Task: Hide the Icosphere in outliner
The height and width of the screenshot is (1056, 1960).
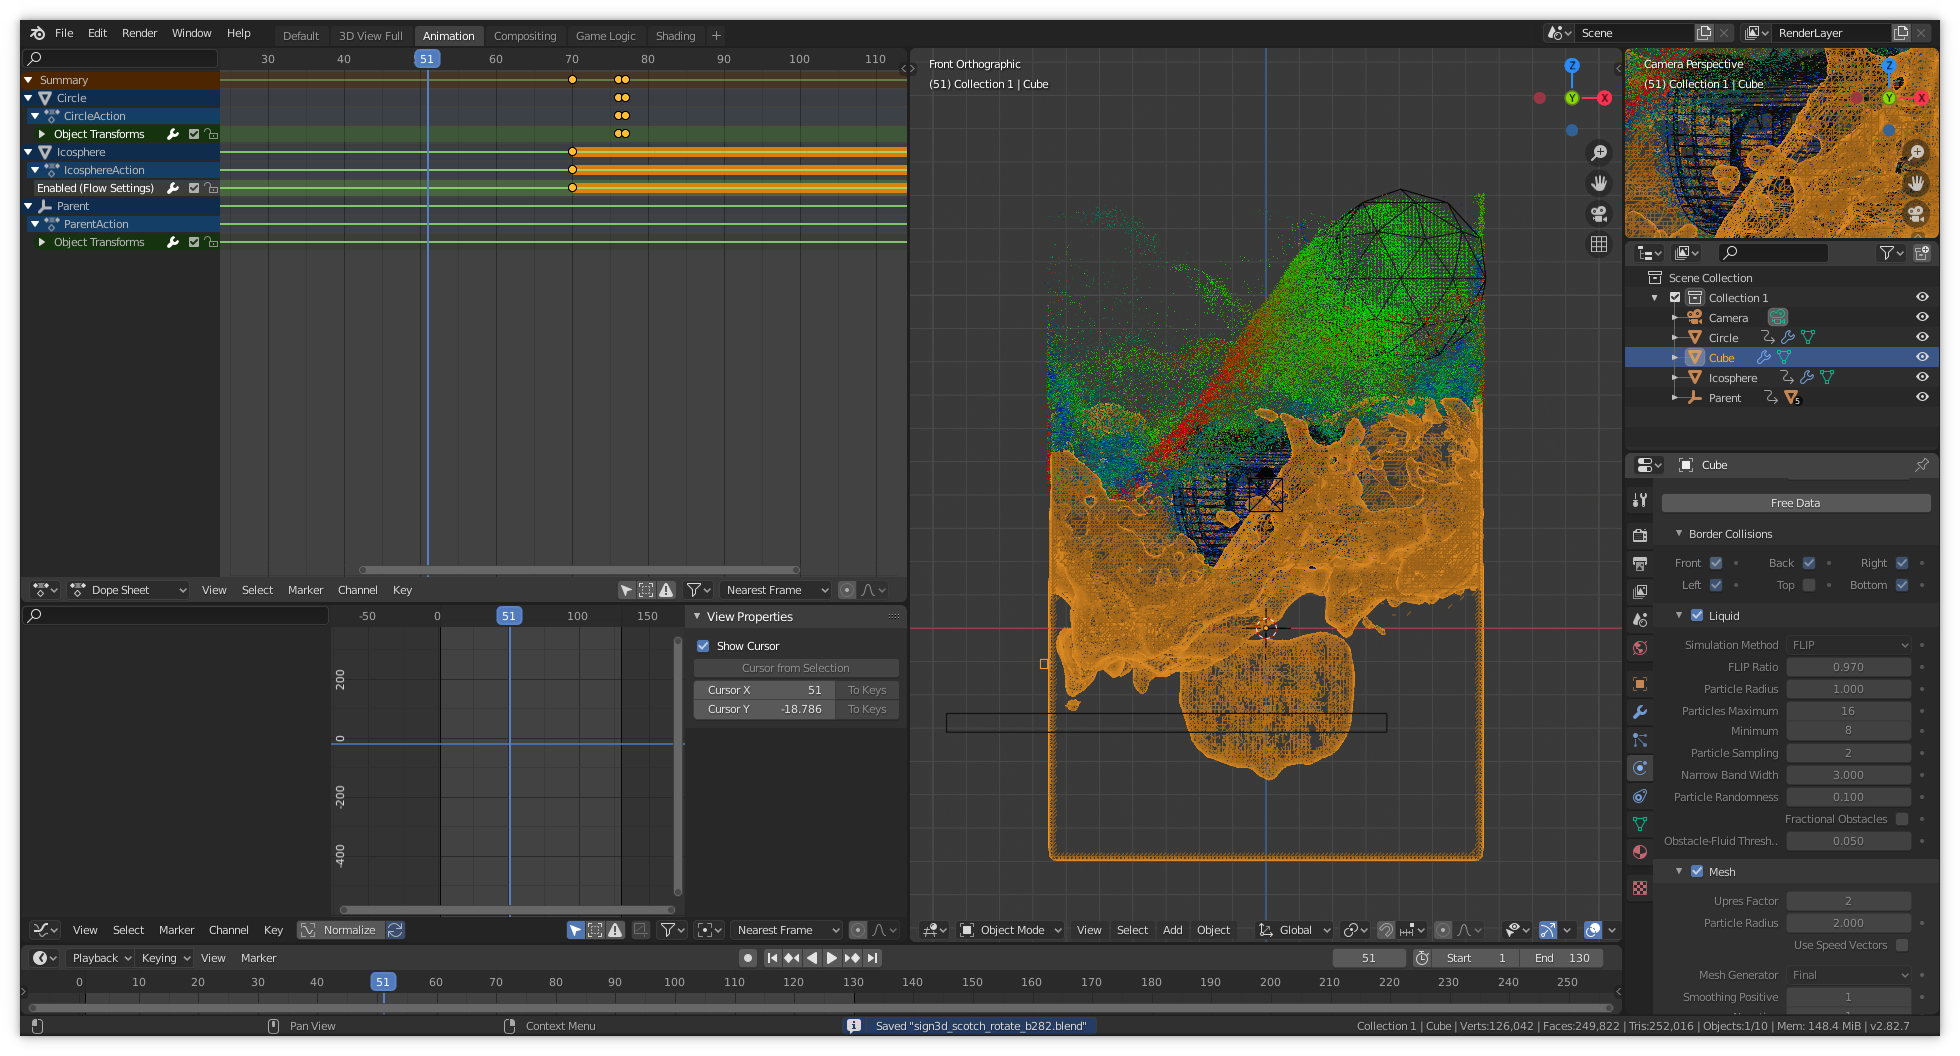Action: tap(1922, 377)
